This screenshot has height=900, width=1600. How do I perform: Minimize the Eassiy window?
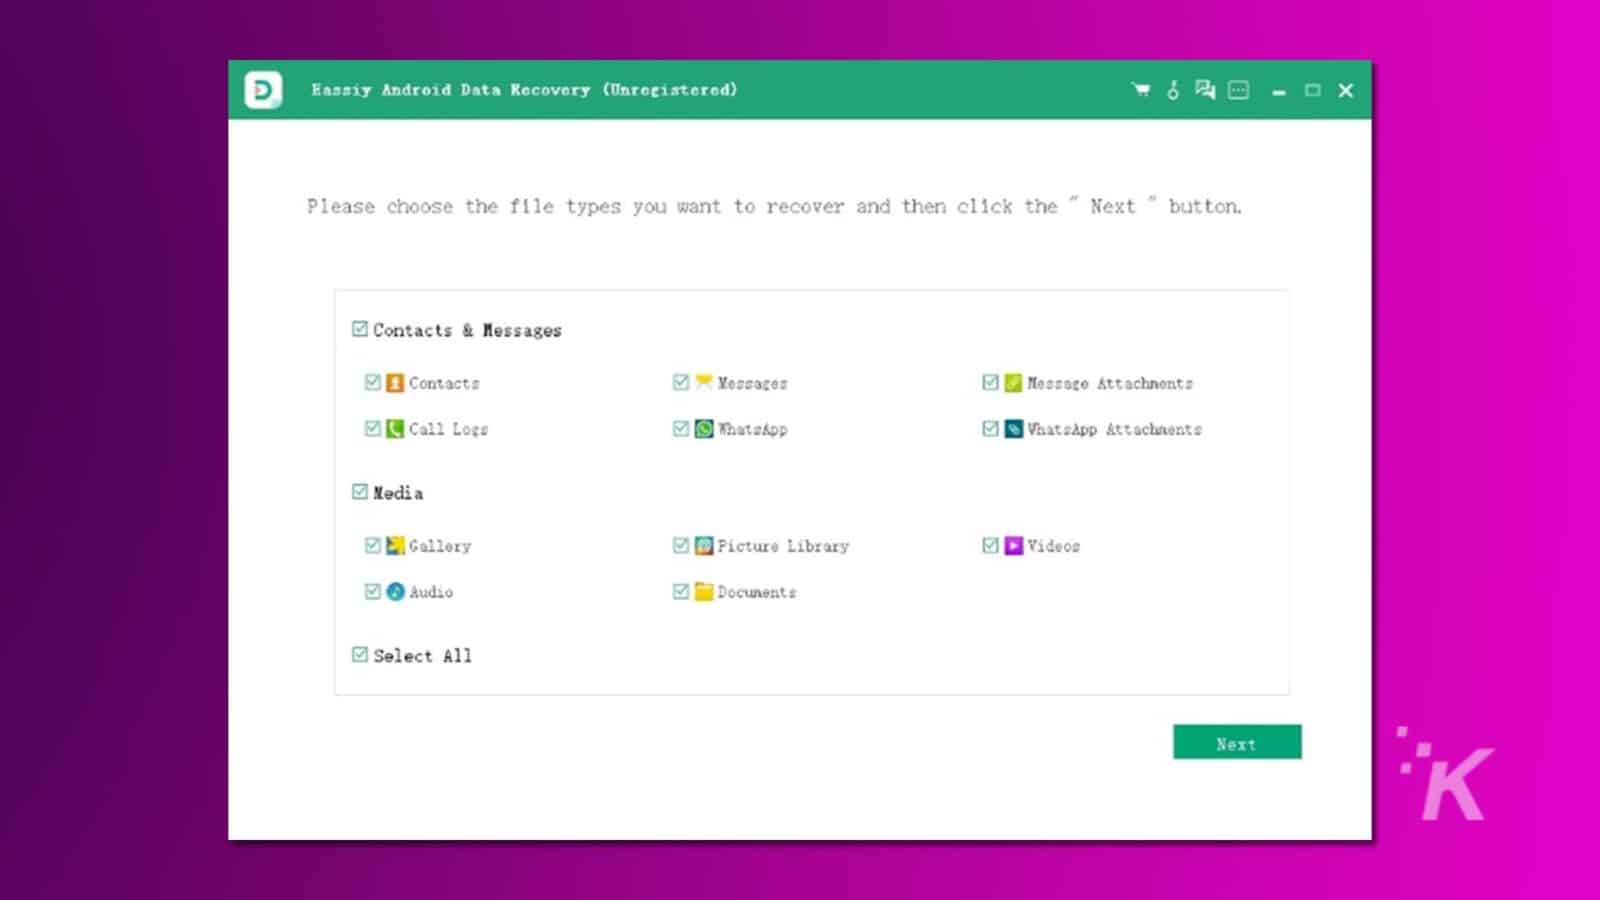tap(1279, 91)
